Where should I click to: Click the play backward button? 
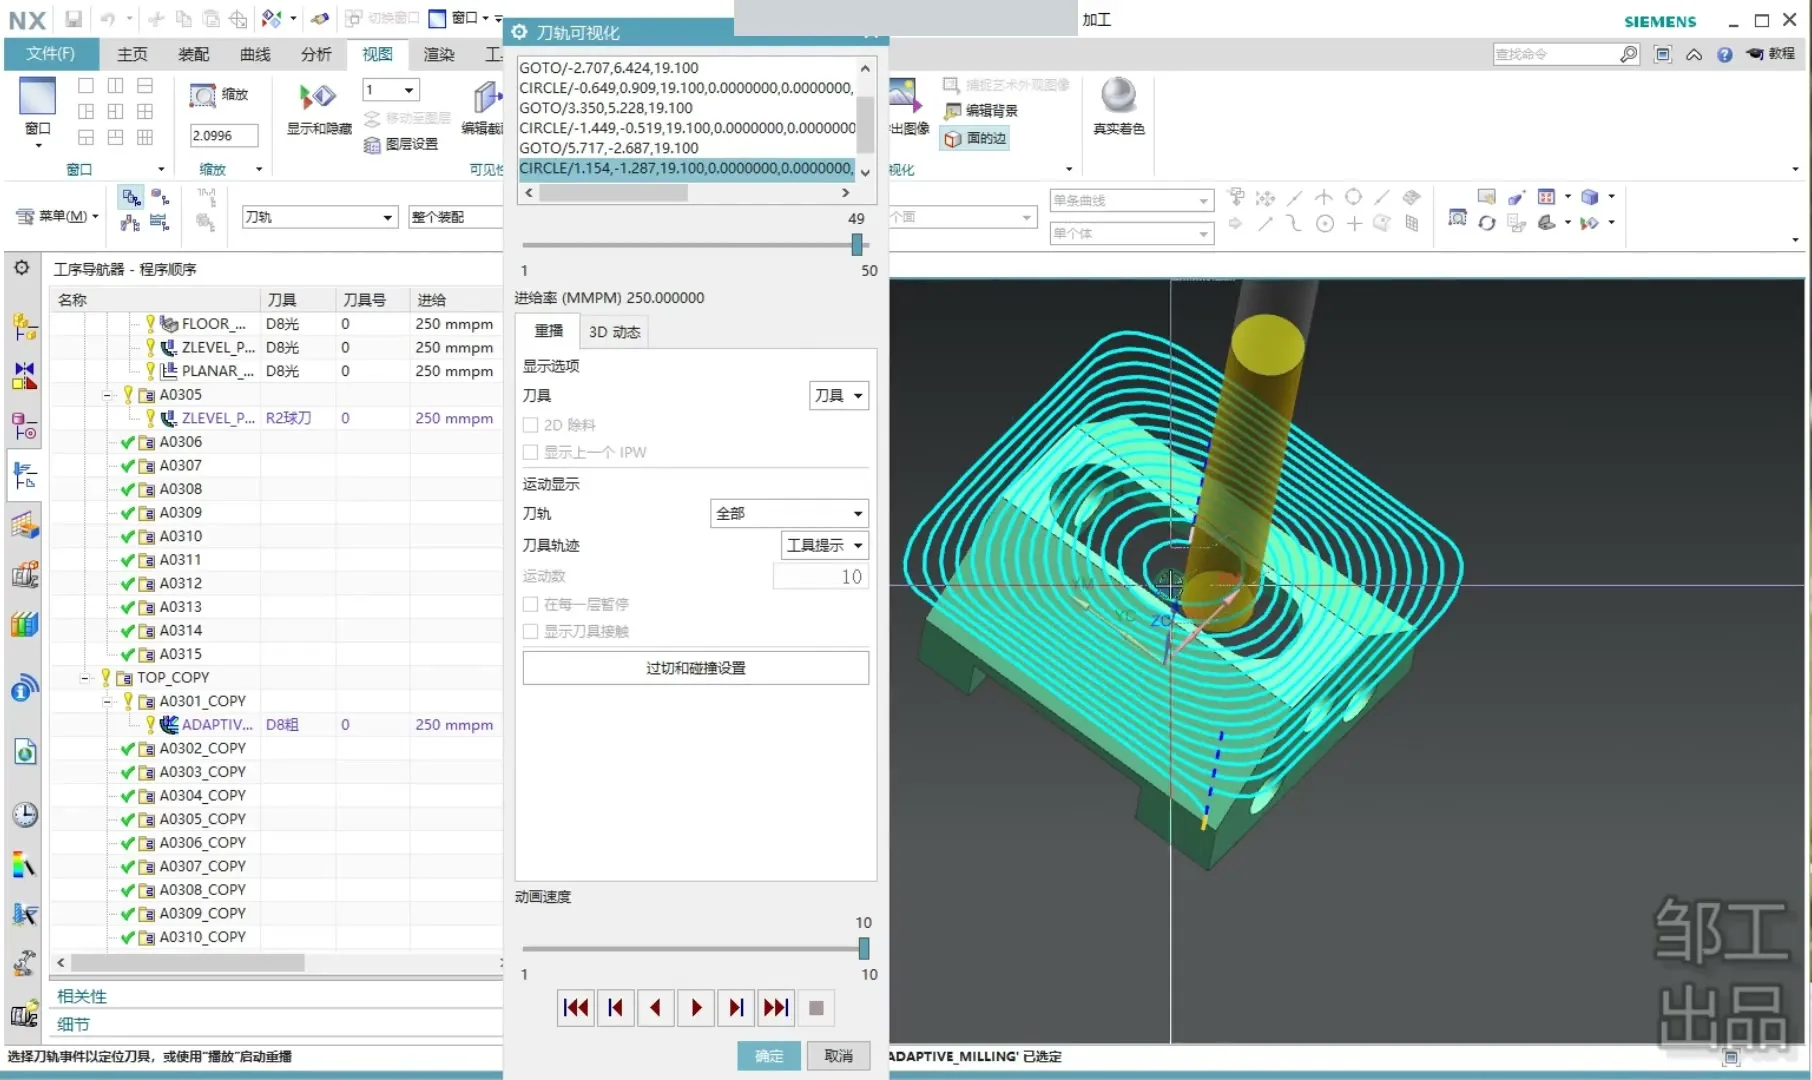pos(655,1008)
